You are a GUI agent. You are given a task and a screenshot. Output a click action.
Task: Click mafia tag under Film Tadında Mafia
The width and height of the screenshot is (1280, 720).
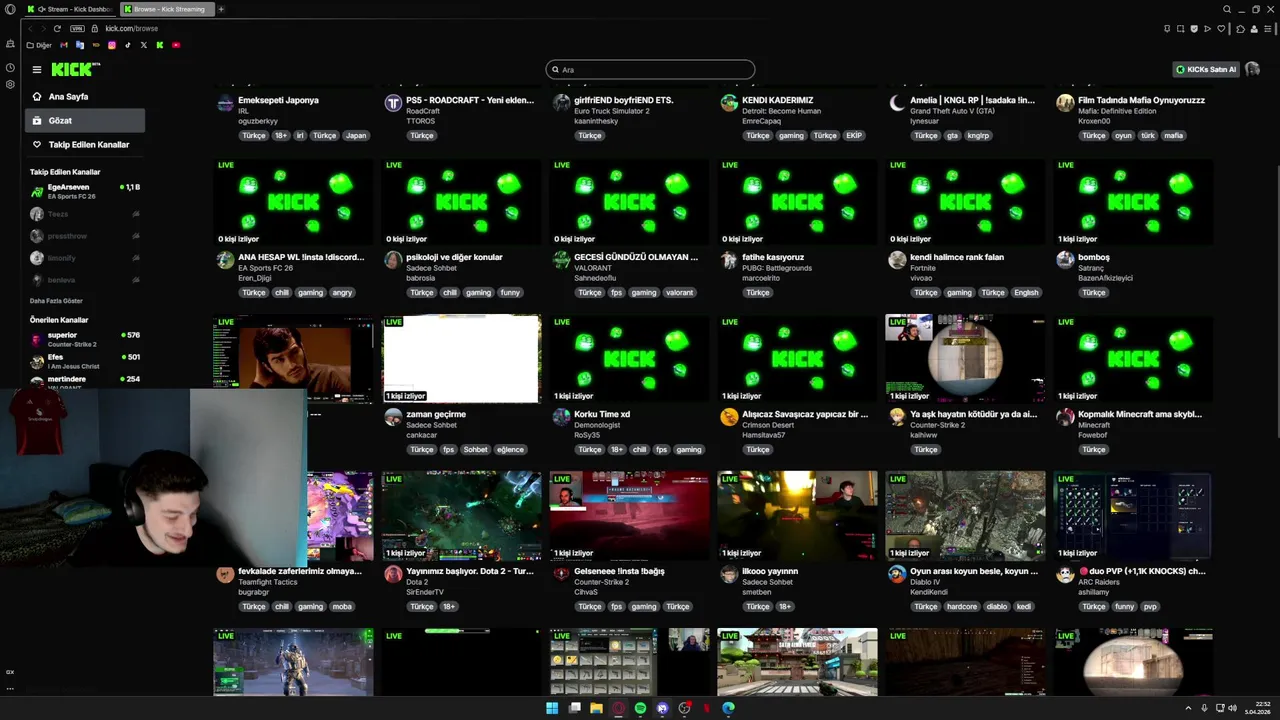pyautogui.click(x=1173, y=136)
